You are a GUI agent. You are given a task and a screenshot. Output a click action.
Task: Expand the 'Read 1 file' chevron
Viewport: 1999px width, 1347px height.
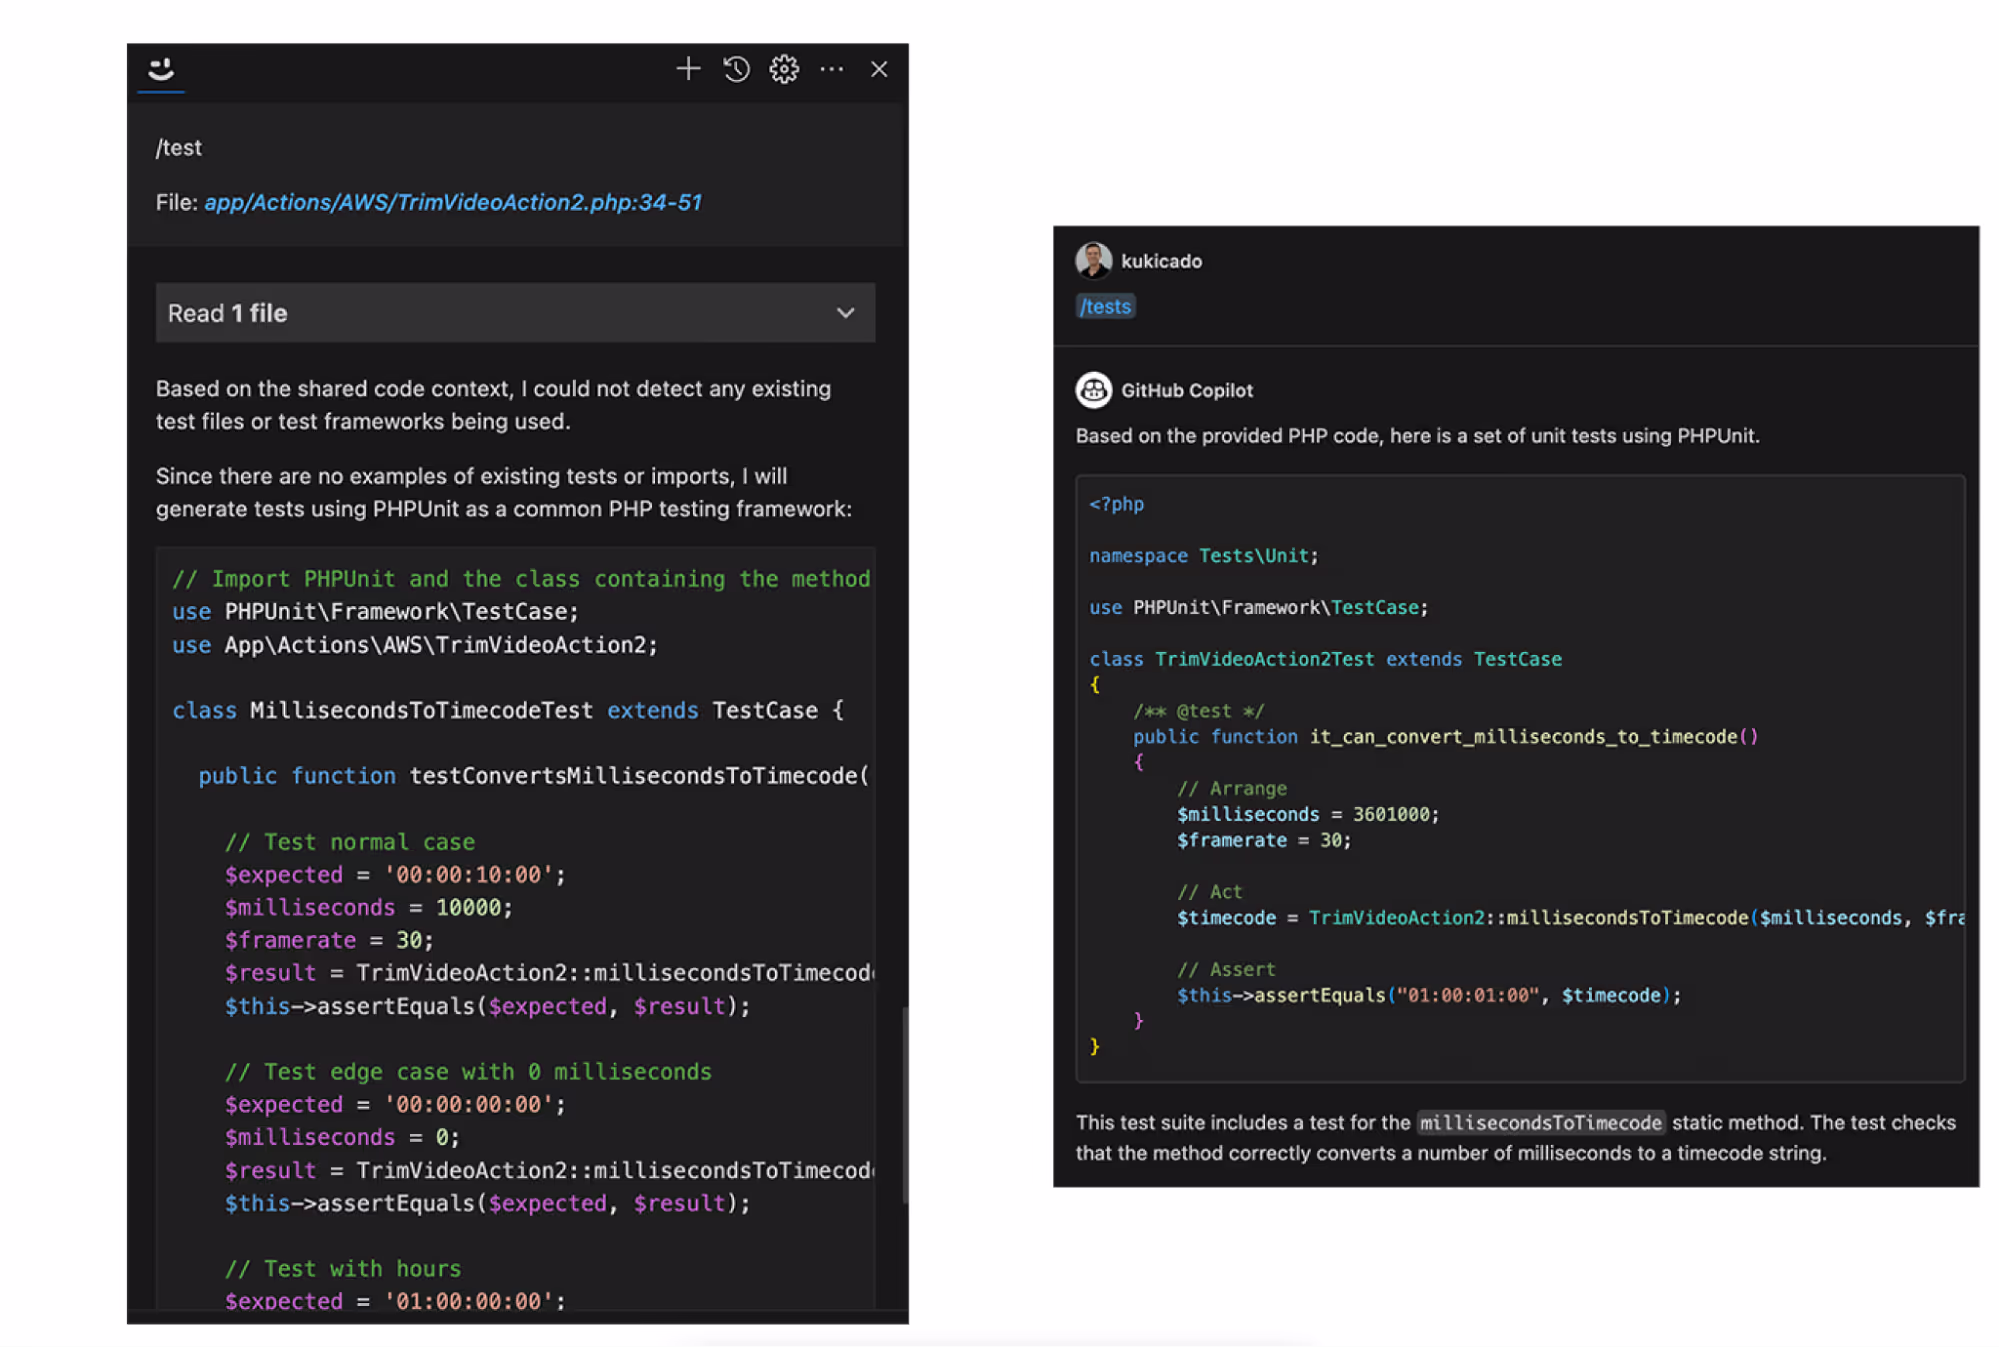846,313
